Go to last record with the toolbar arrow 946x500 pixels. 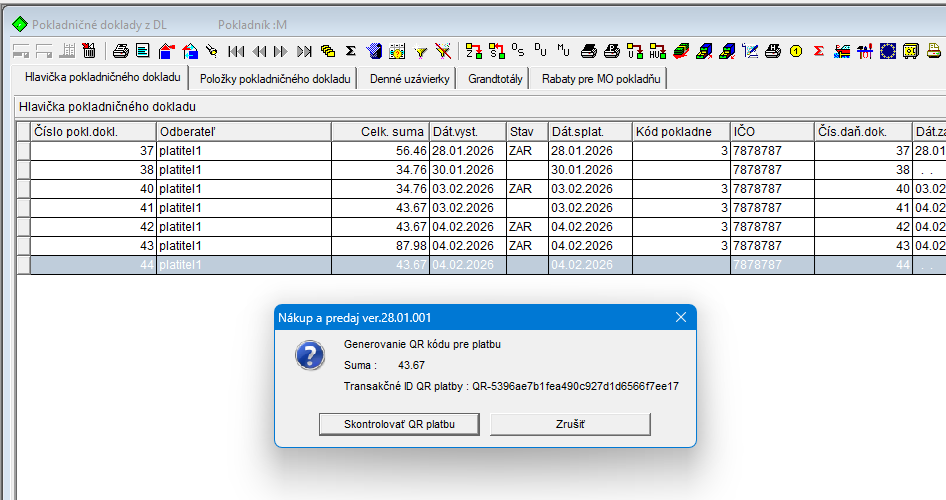click(x=304, y=50)
